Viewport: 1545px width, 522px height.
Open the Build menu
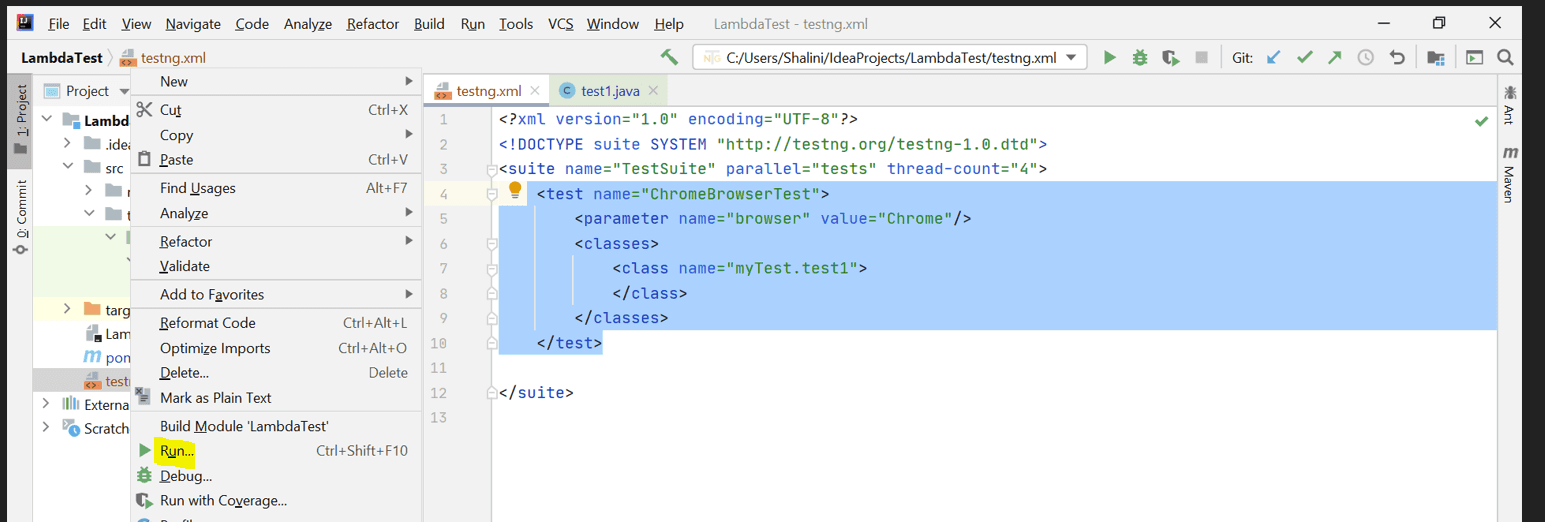429,24
